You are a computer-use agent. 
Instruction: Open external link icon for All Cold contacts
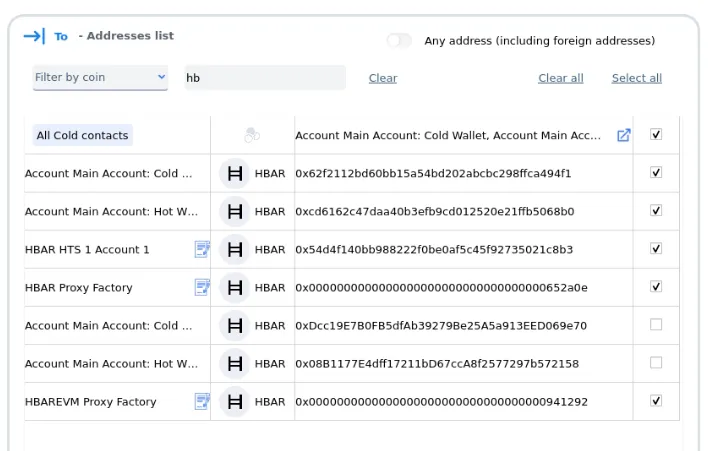[623, 135]
